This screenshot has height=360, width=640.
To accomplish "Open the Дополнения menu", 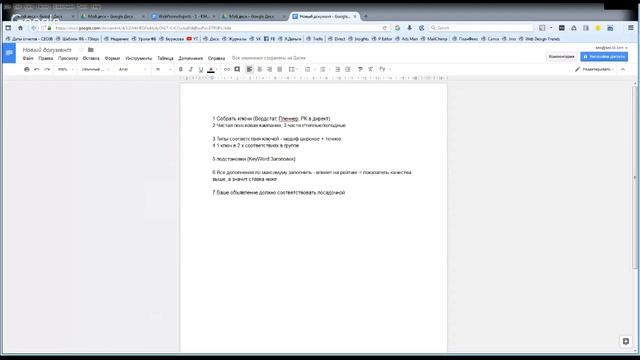I will point(190,58).
